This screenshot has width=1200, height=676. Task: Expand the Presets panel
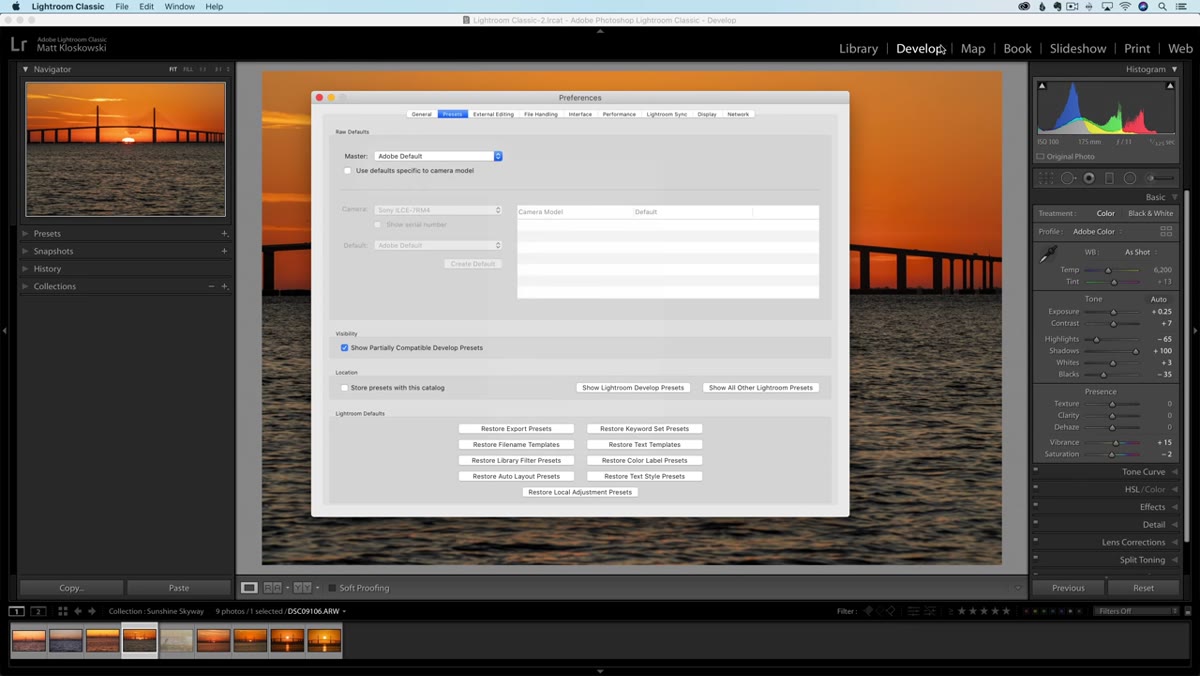click(x=26, y=233)
